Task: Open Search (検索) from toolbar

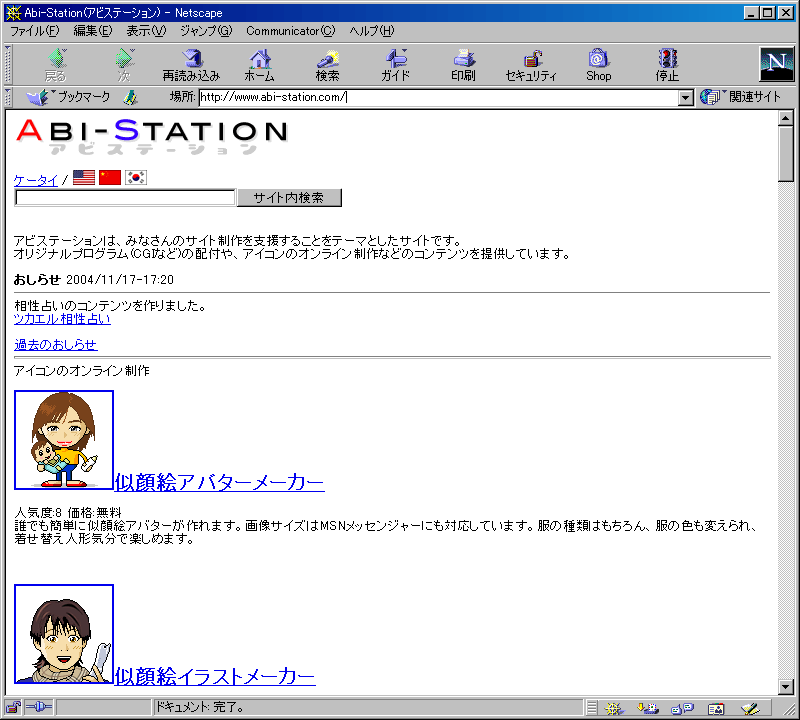Action: coord(328,65)
